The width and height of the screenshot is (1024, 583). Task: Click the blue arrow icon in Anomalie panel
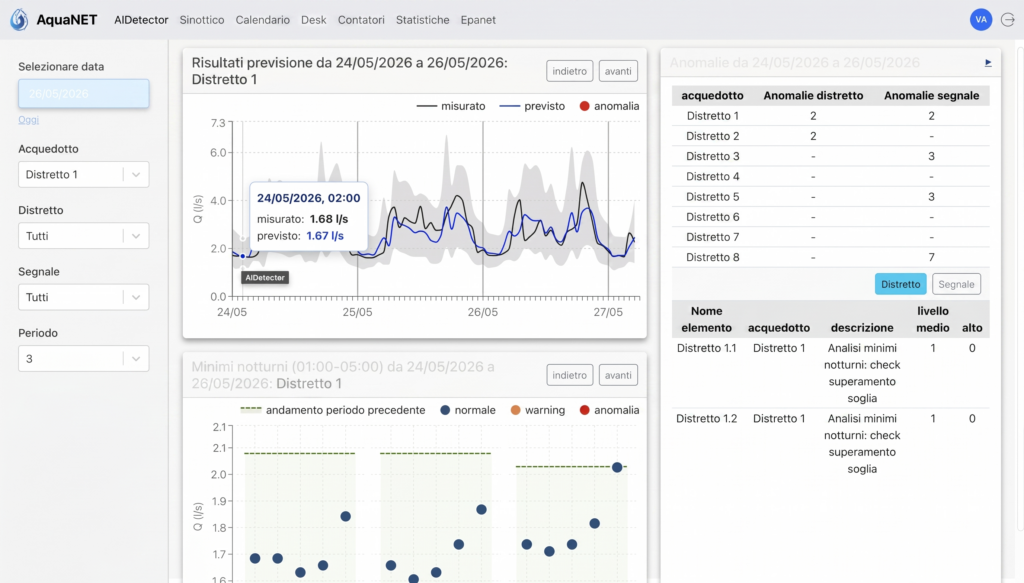tap(988, 63)
